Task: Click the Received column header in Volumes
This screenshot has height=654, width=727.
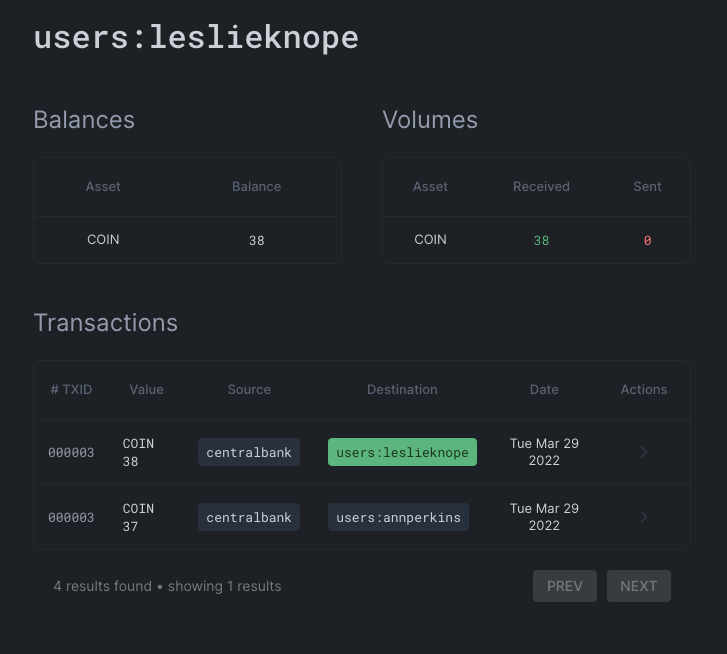Action: [541, 186]
